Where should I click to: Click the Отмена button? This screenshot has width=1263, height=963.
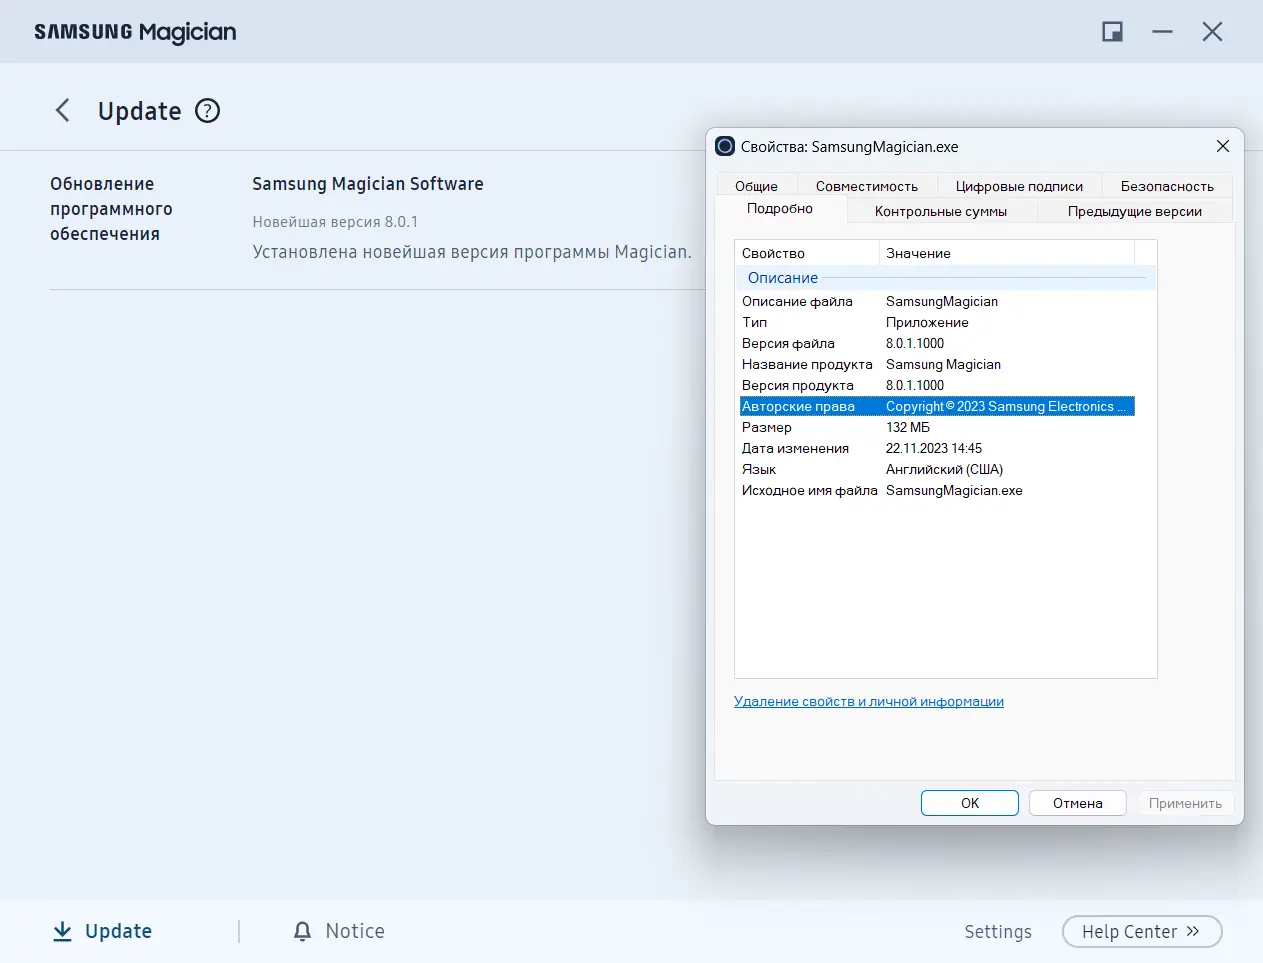point(1078,803)
